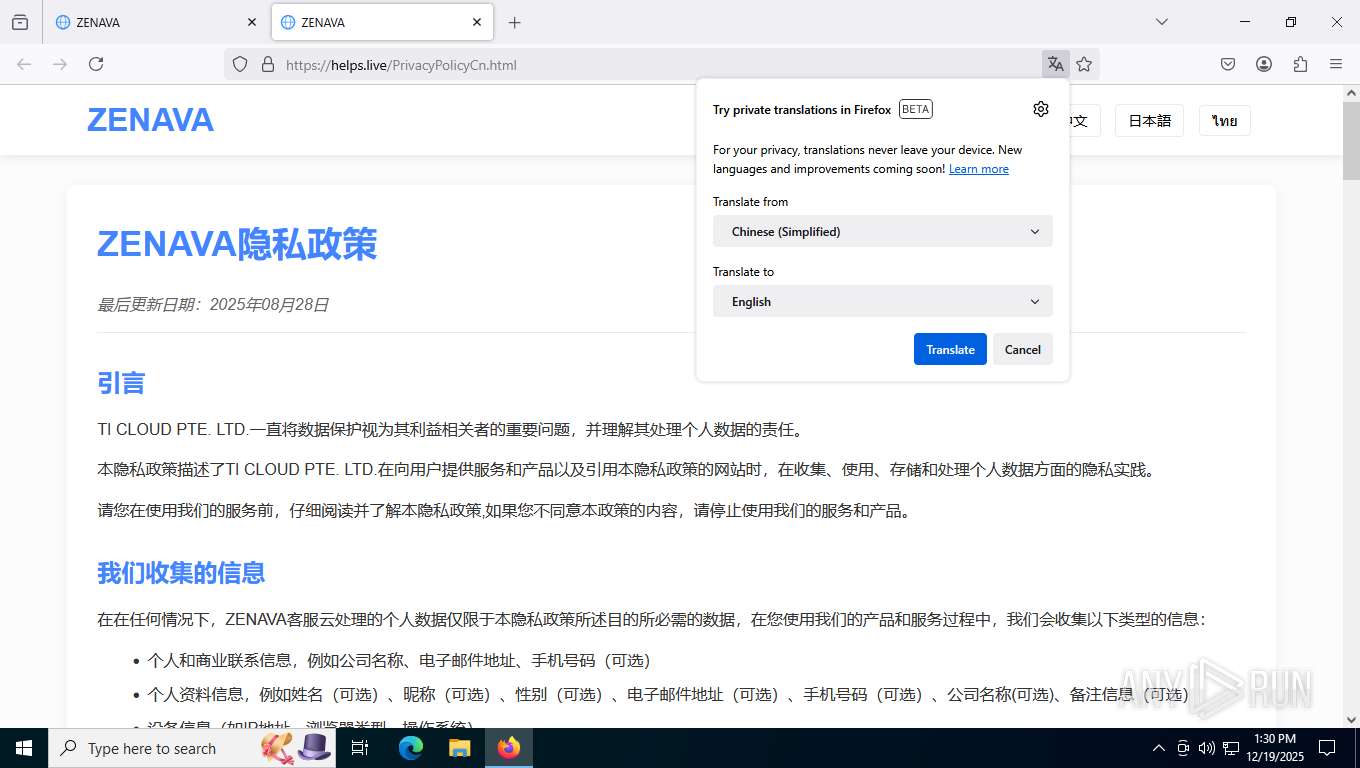Image resolution: width=1360 pixels, height=768 pixels.
Task: Expand the Translate from language dropdown
Action: coord(883,231)
